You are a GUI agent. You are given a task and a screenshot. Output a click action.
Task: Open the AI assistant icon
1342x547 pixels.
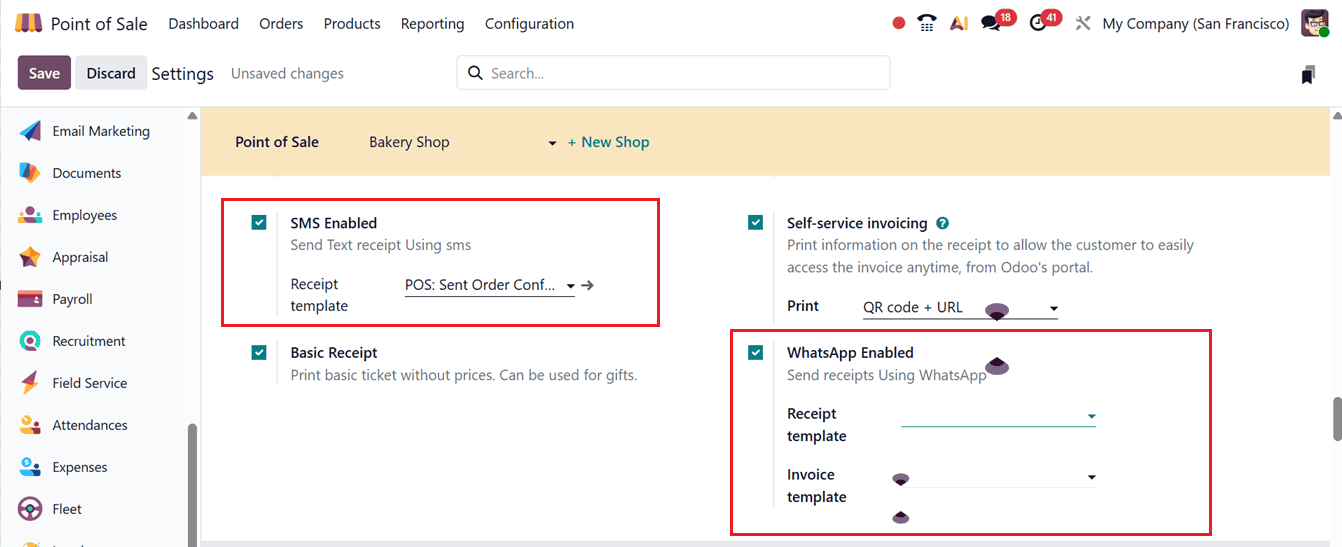959,23
